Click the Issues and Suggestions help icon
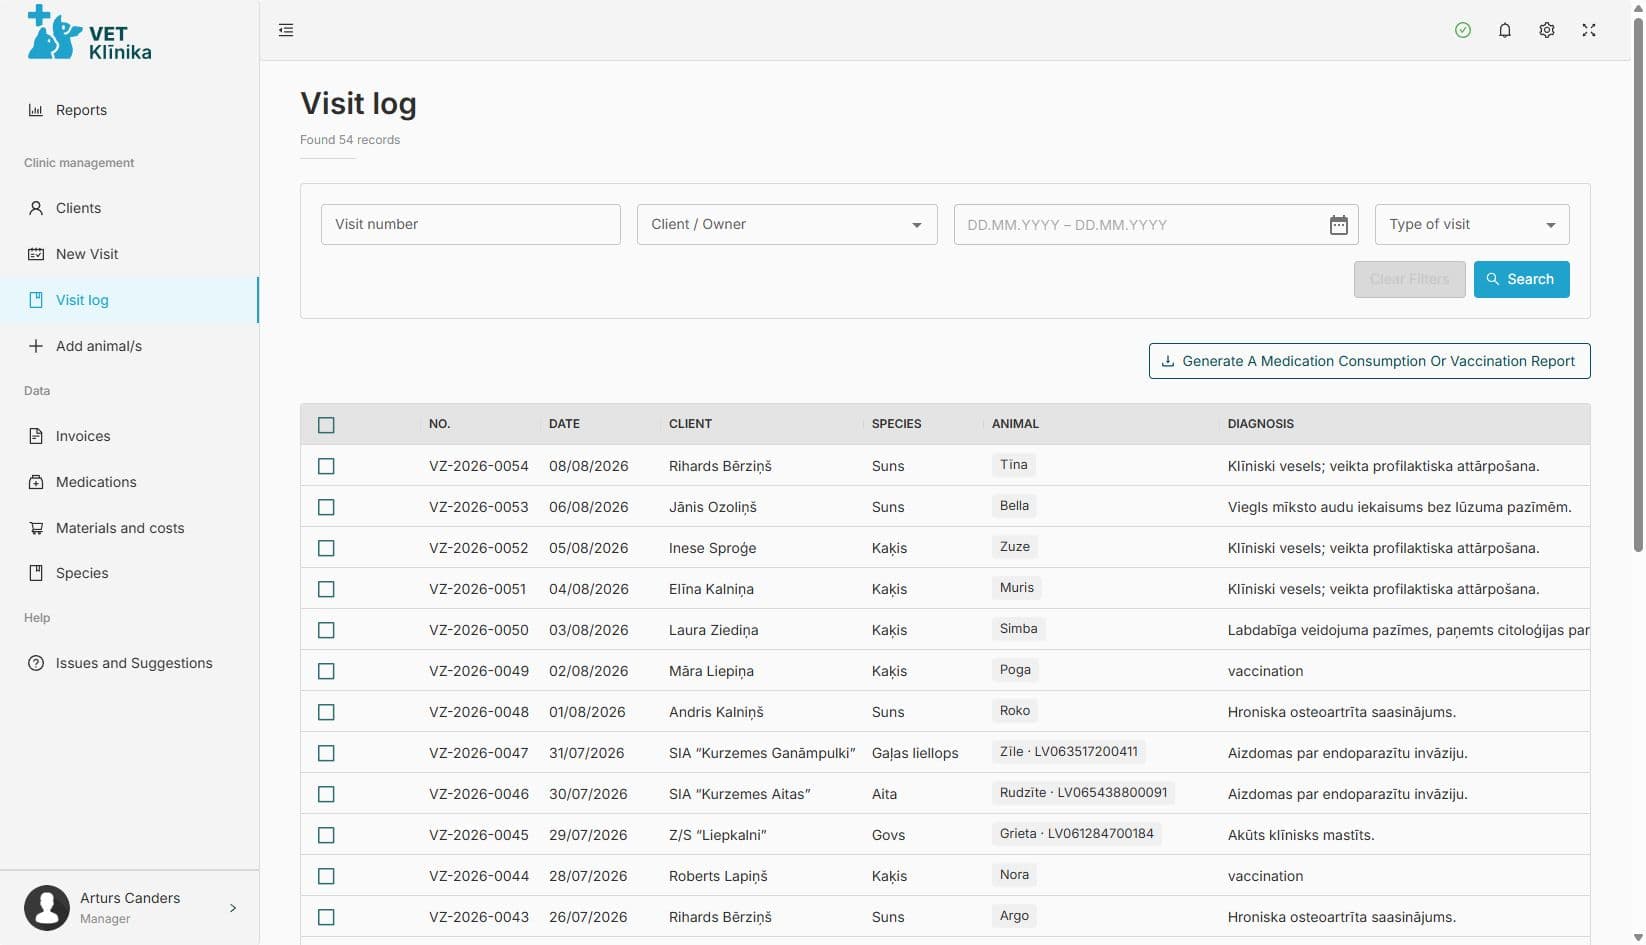Screen dimensions: 1646x945 (x=36, y=663)
